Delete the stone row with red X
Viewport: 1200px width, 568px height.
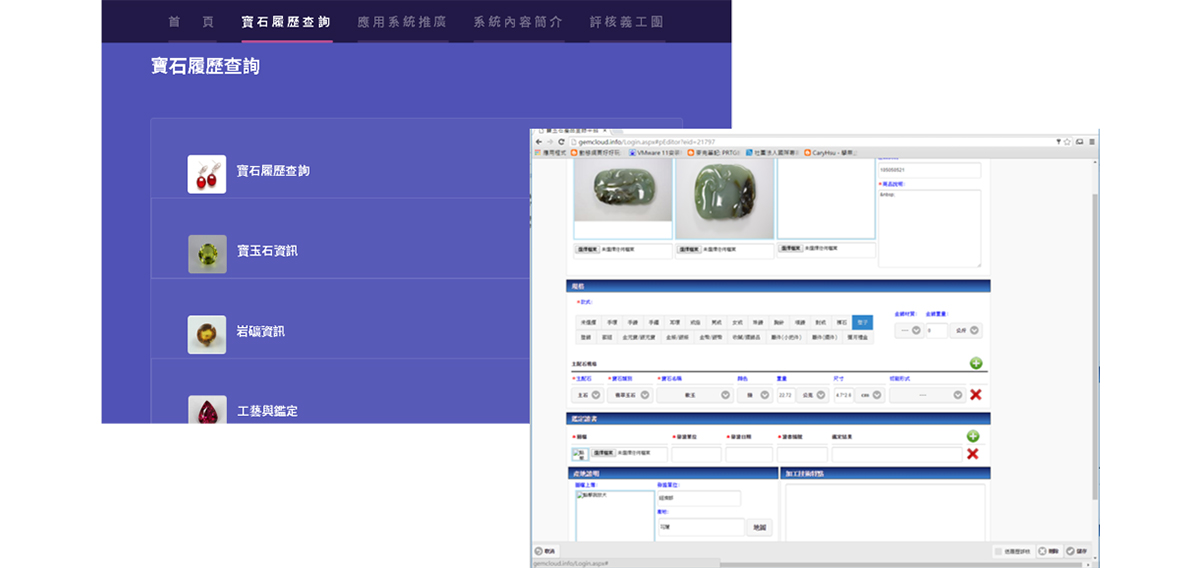(975, 395)
